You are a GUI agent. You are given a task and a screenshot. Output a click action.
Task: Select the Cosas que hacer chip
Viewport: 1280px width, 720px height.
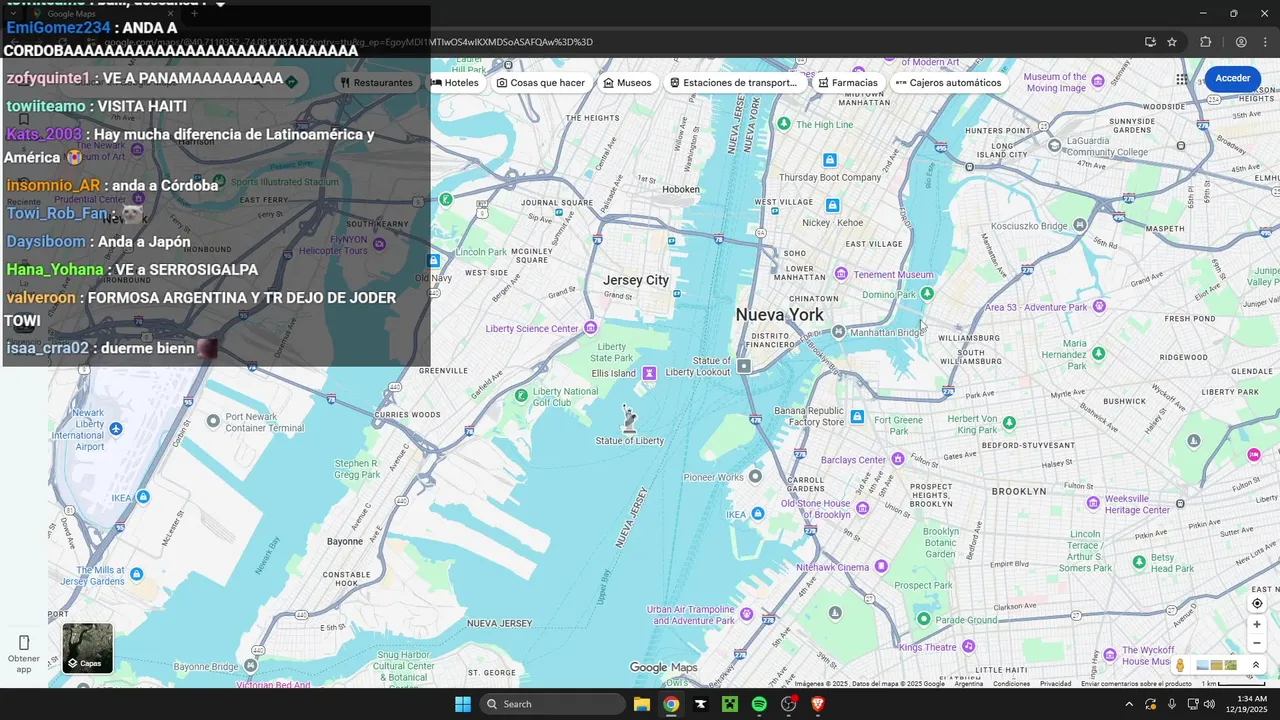541,83
